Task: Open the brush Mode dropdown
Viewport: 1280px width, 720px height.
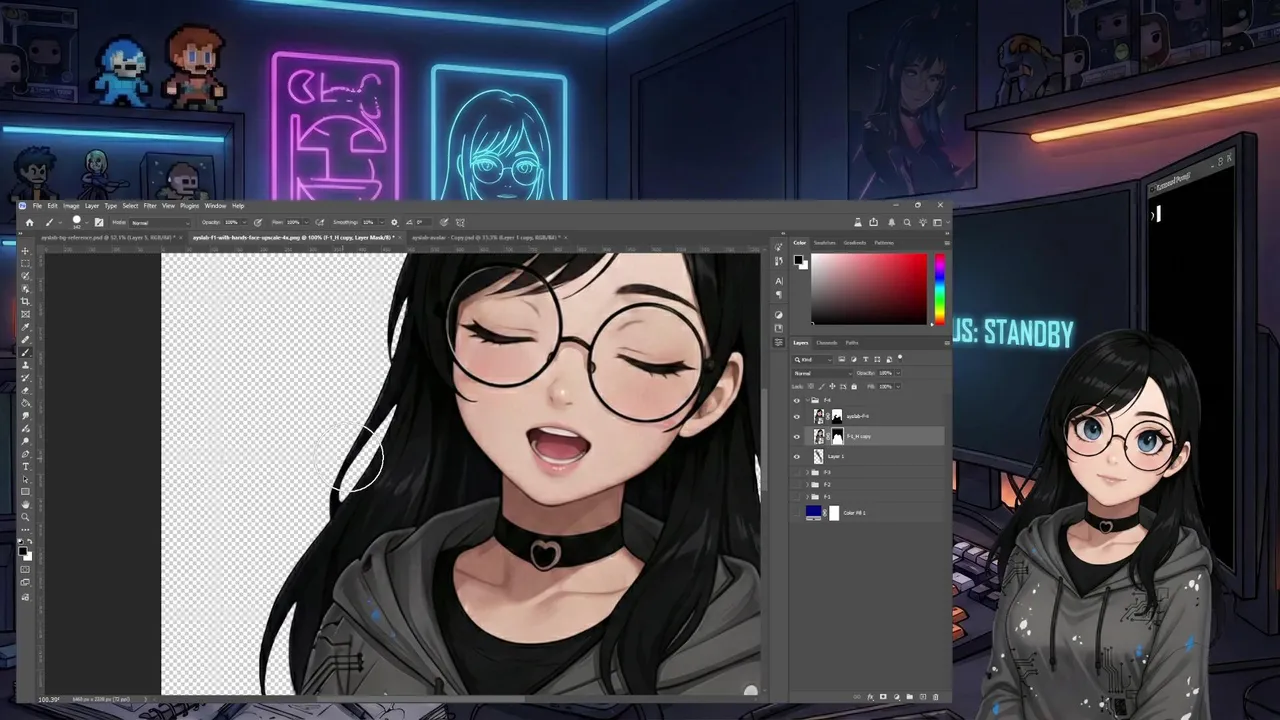Action: [159, 222]
